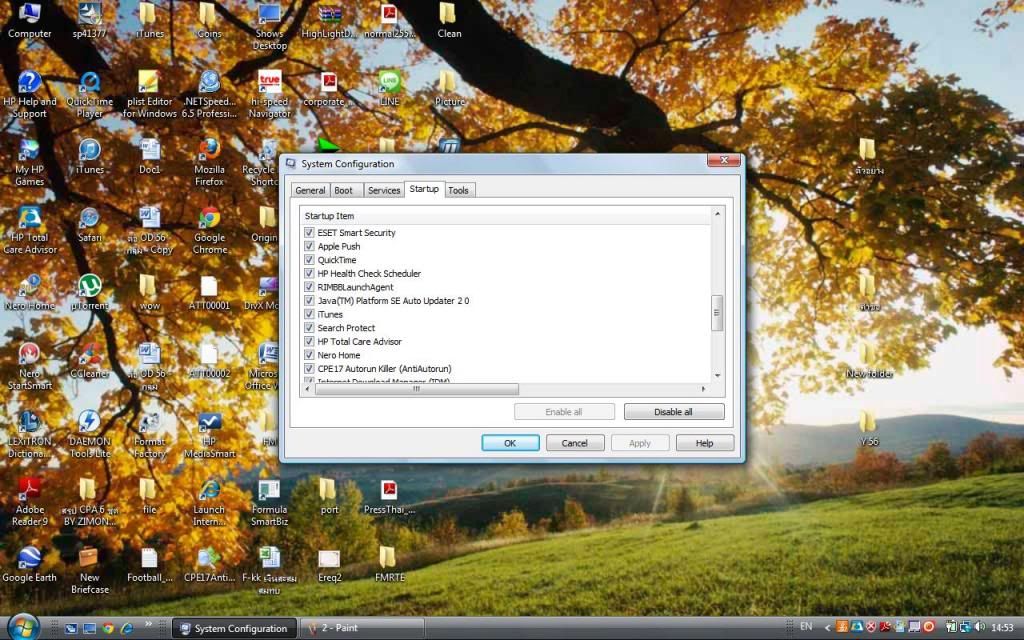Click the Startup Item column header

pos(505,216)
